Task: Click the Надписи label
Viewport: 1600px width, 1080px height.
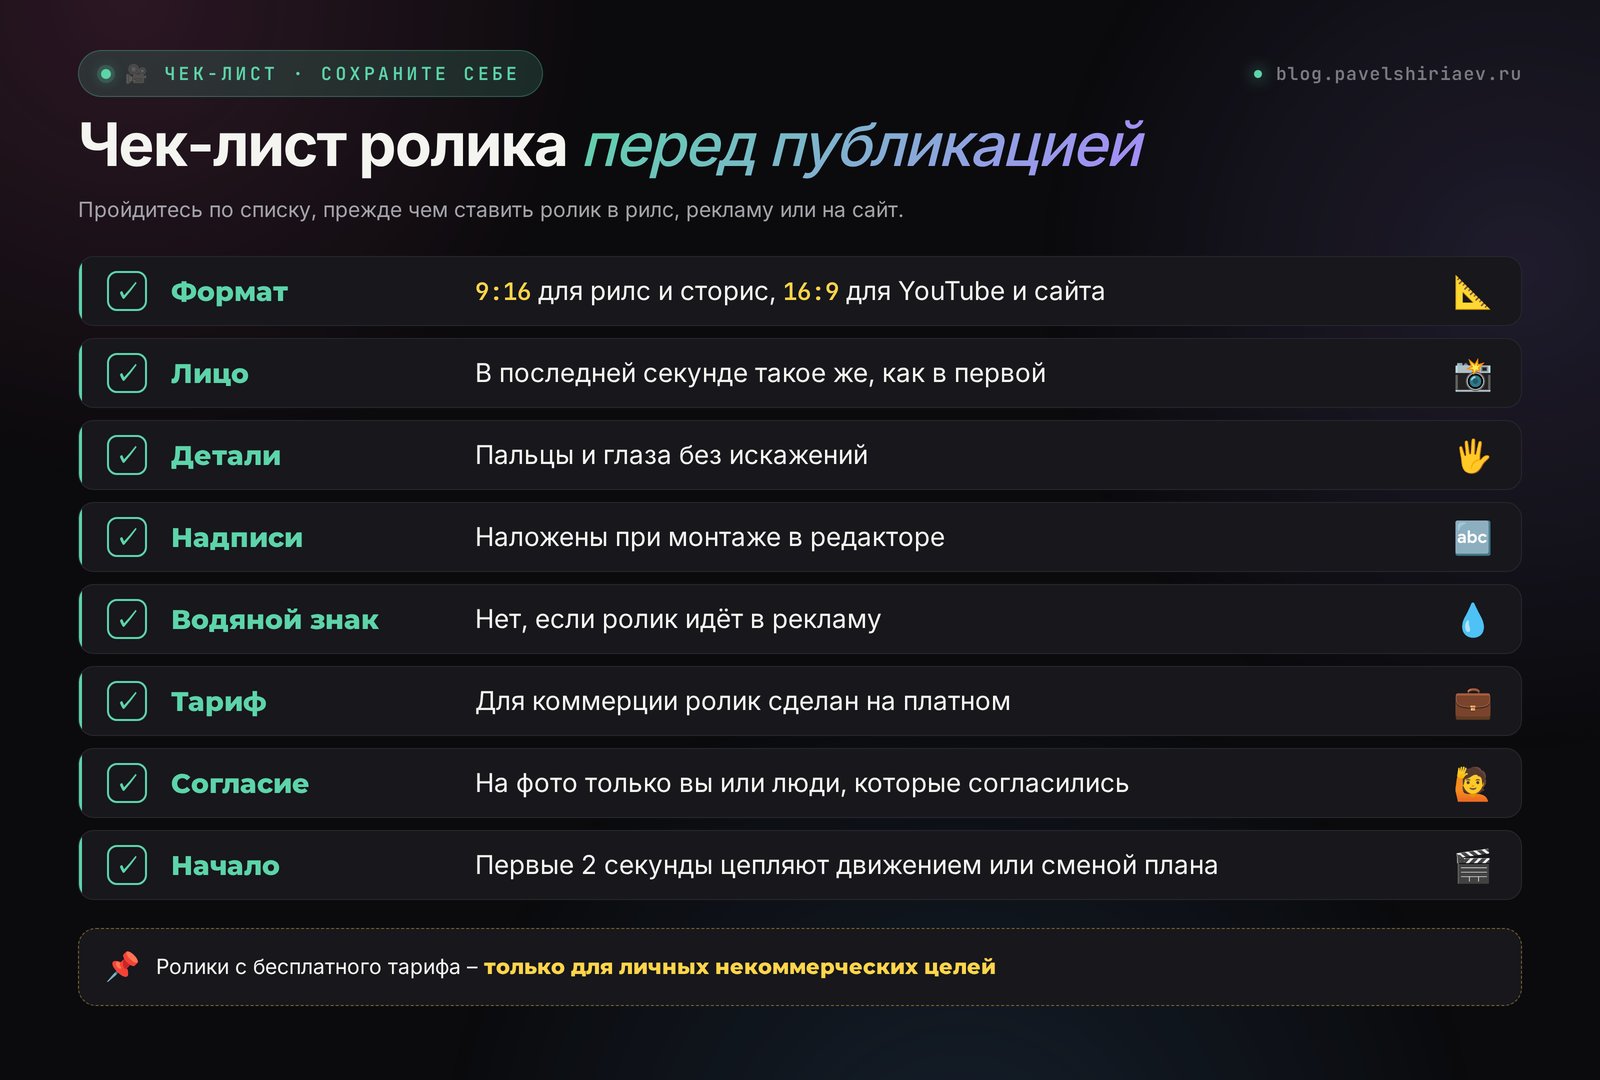Action: pos(237,538)
